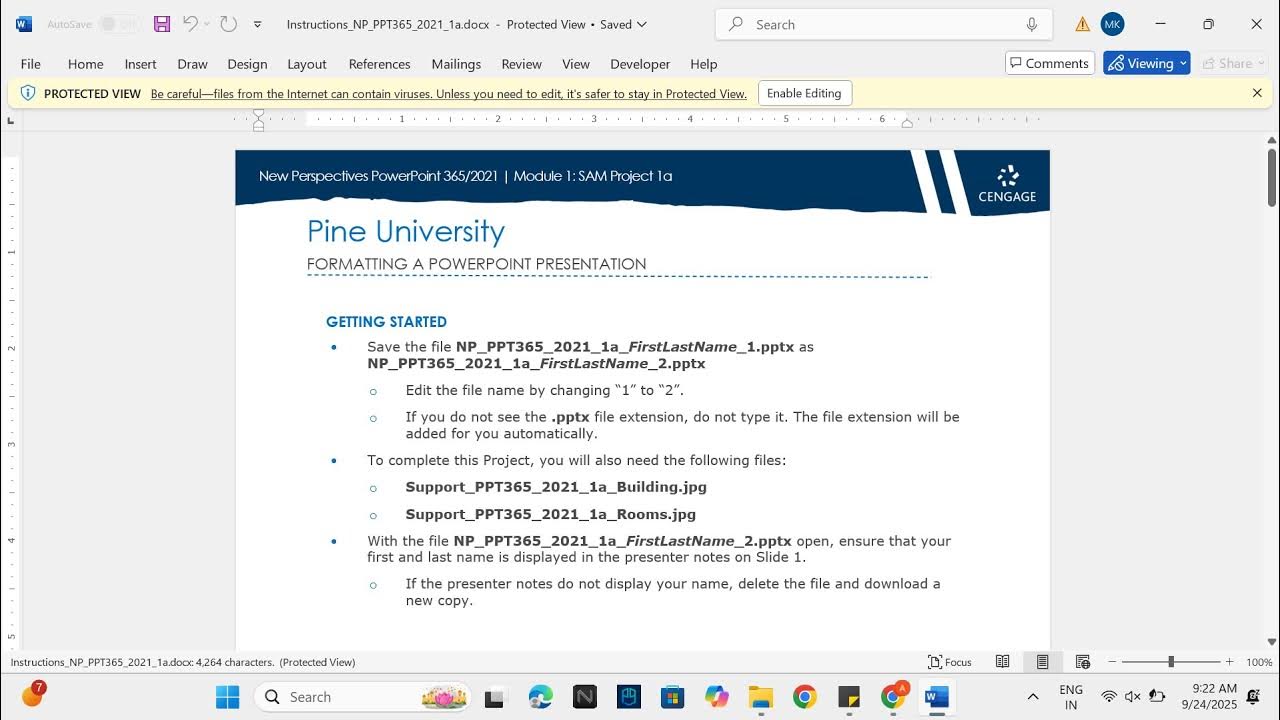Toggle the AutoSave switch
1280x720 pixels.
click(119, 24)
